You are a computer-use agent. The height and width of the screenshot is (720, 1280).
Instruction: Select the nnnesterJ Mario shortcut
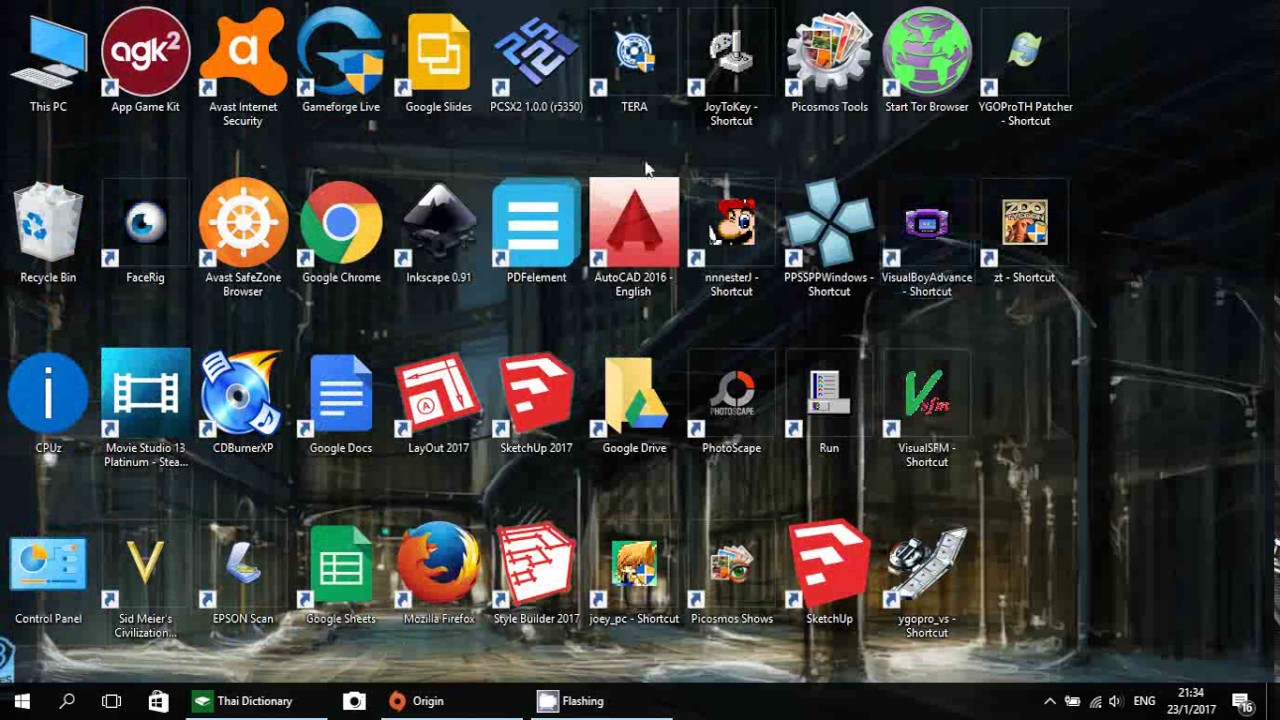point(731,238)
